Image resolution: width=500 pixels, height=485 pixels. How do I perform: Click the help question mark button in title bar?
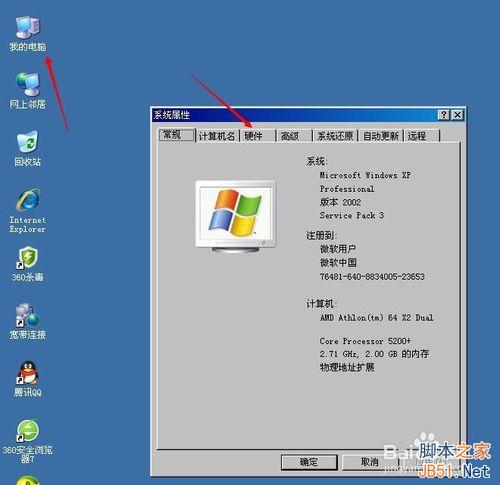tap(444, 115)
